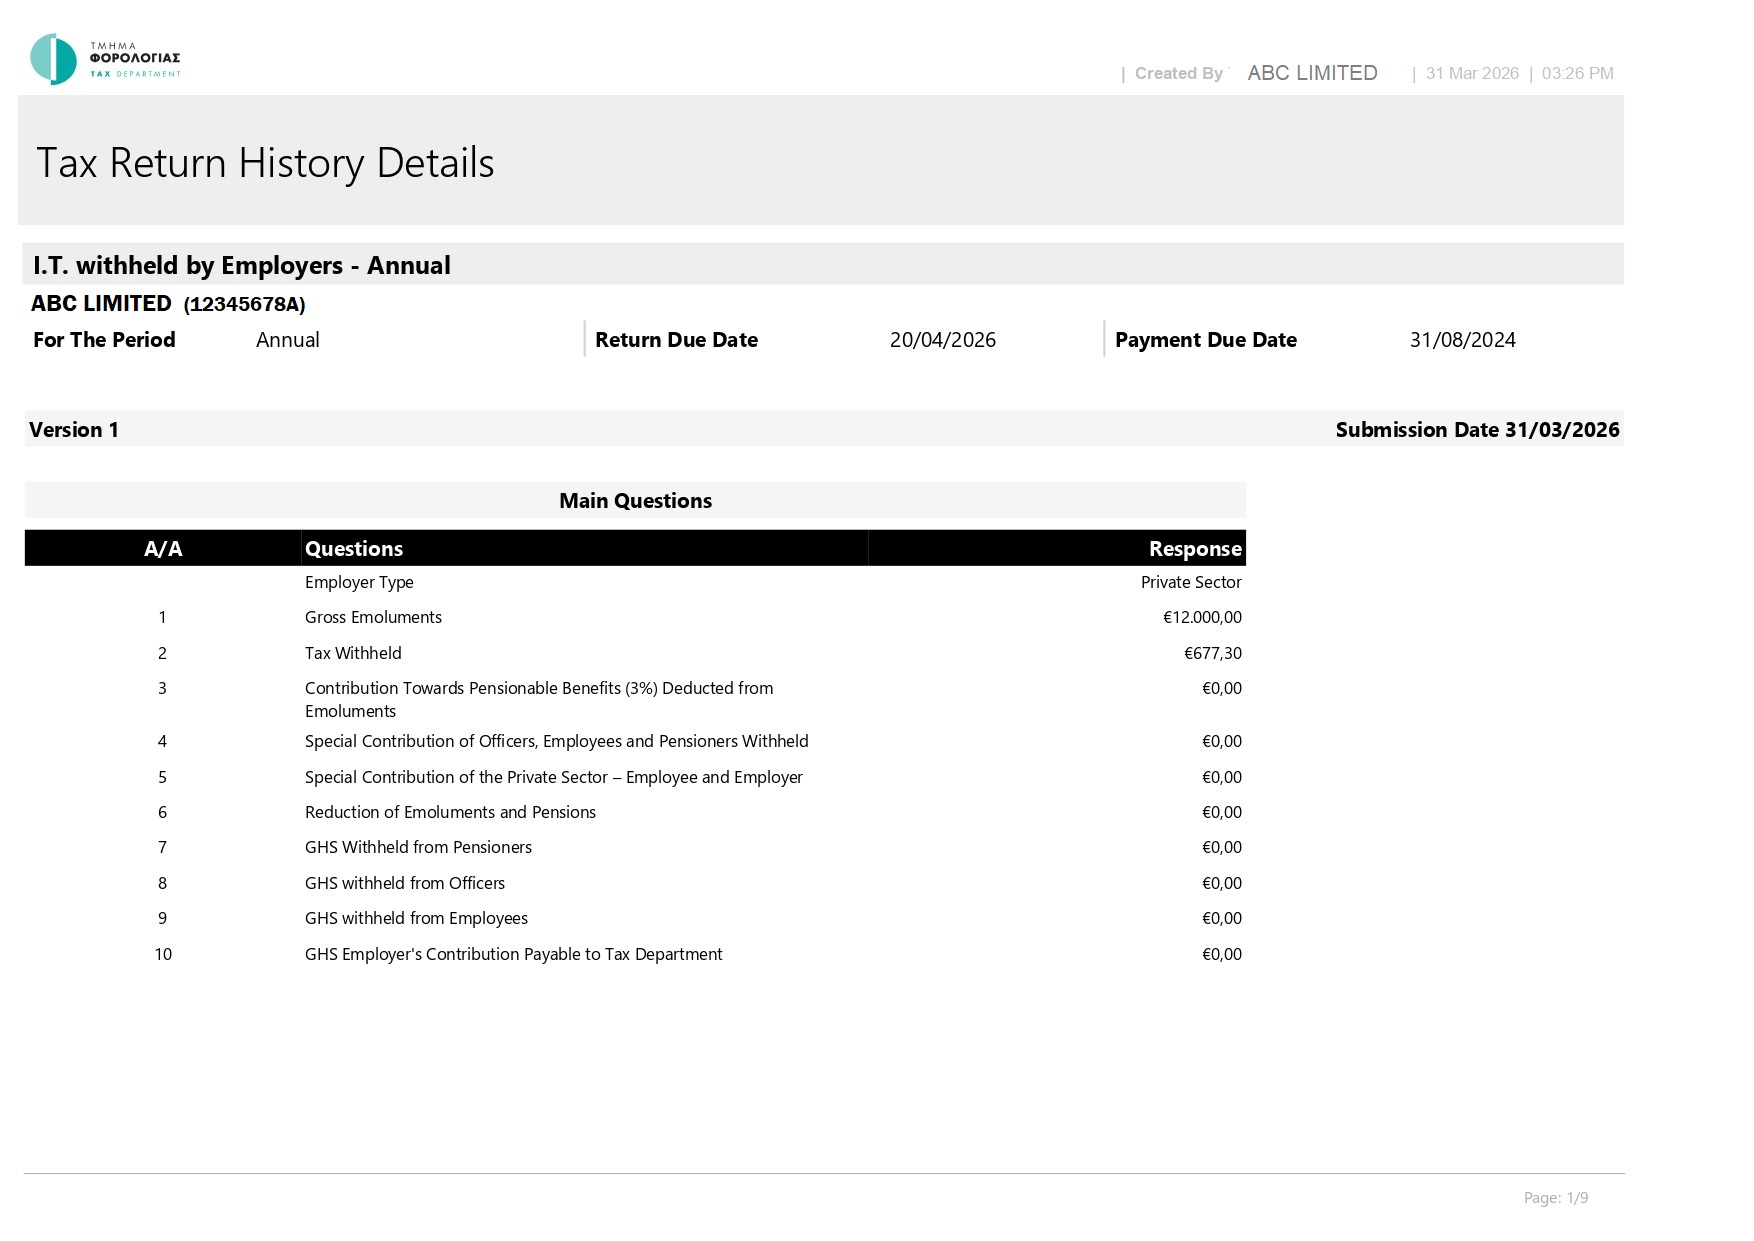Select the Private Sector employer type response
This screenshot has width=1754, height=1241.
[1191, 582]
